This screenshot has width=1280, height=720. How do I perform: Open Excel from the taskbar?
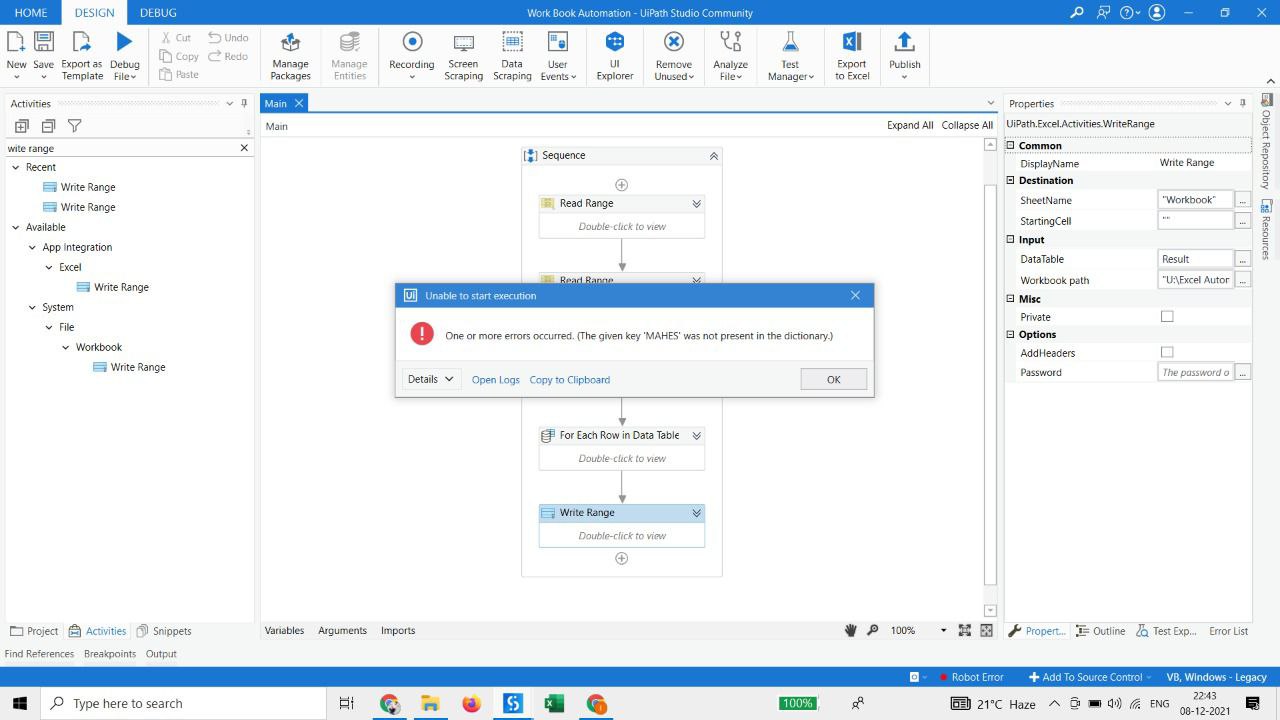tap(554, 703)
